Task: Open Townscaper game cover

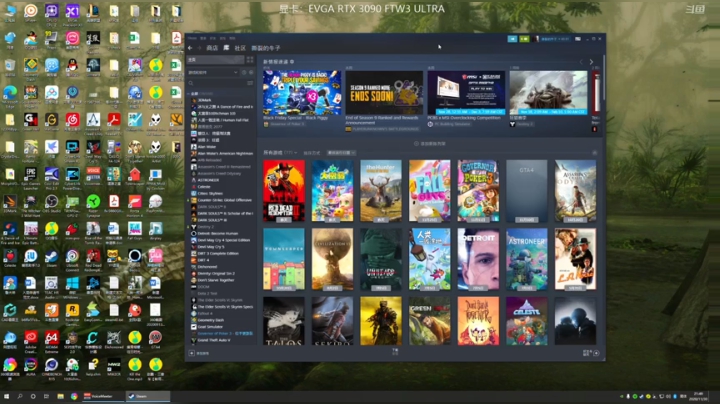Action: tap(284, 259)
